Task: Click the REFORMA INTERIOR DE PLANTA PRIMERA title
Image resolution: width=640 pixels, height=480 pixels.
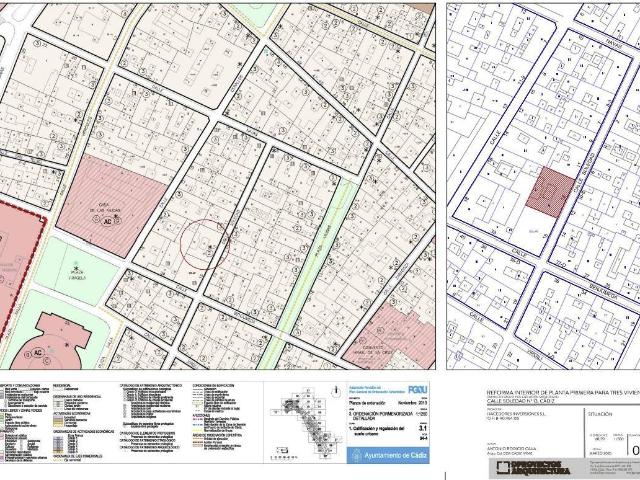Action: click(563, 393)
